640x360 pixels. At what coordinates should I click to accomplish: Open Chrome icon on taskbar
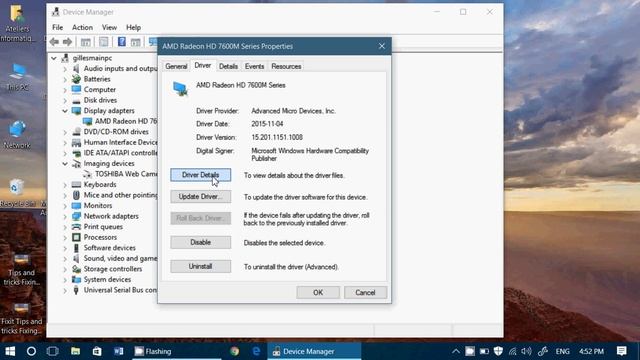(234, 351)
